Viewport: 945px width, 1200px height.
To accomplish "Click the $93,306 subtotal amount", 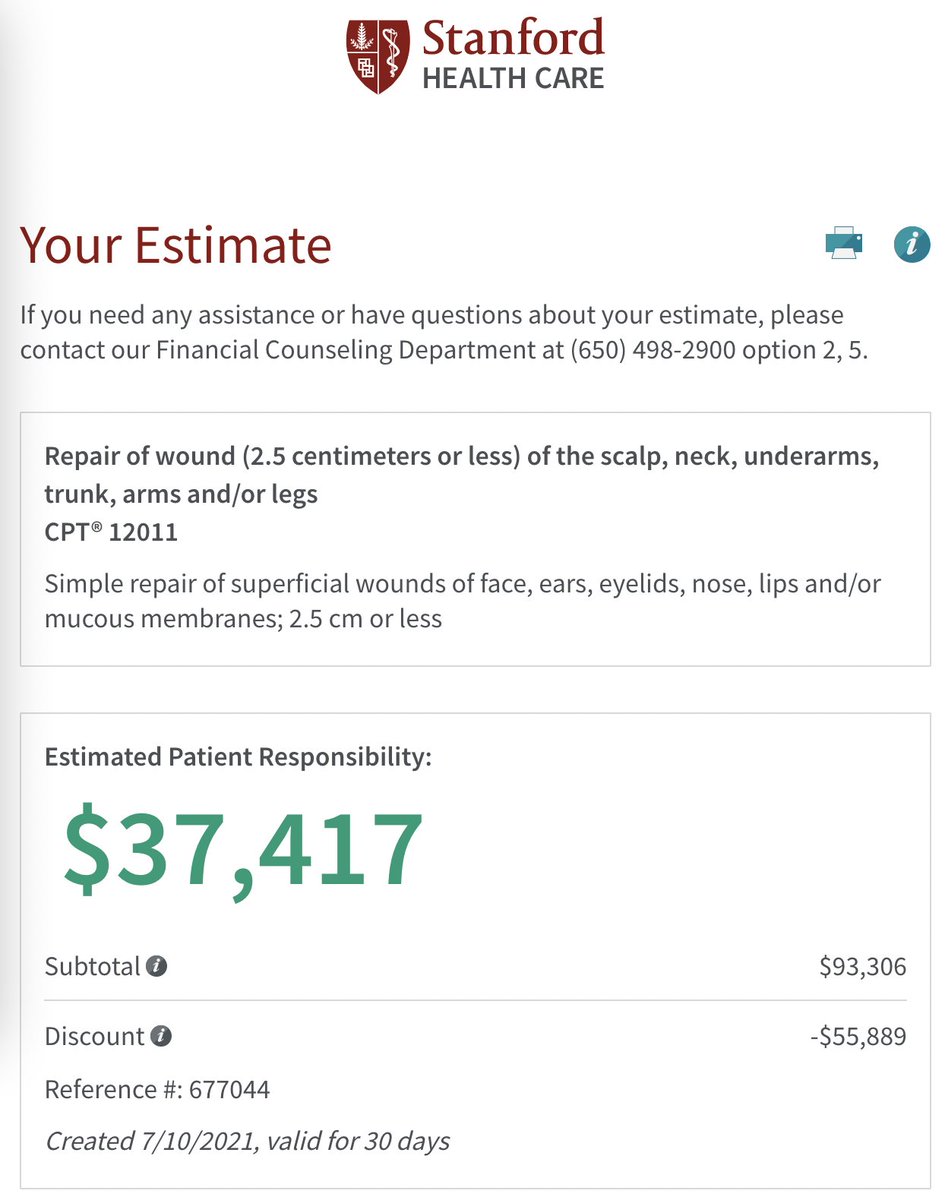I will 862,967.
